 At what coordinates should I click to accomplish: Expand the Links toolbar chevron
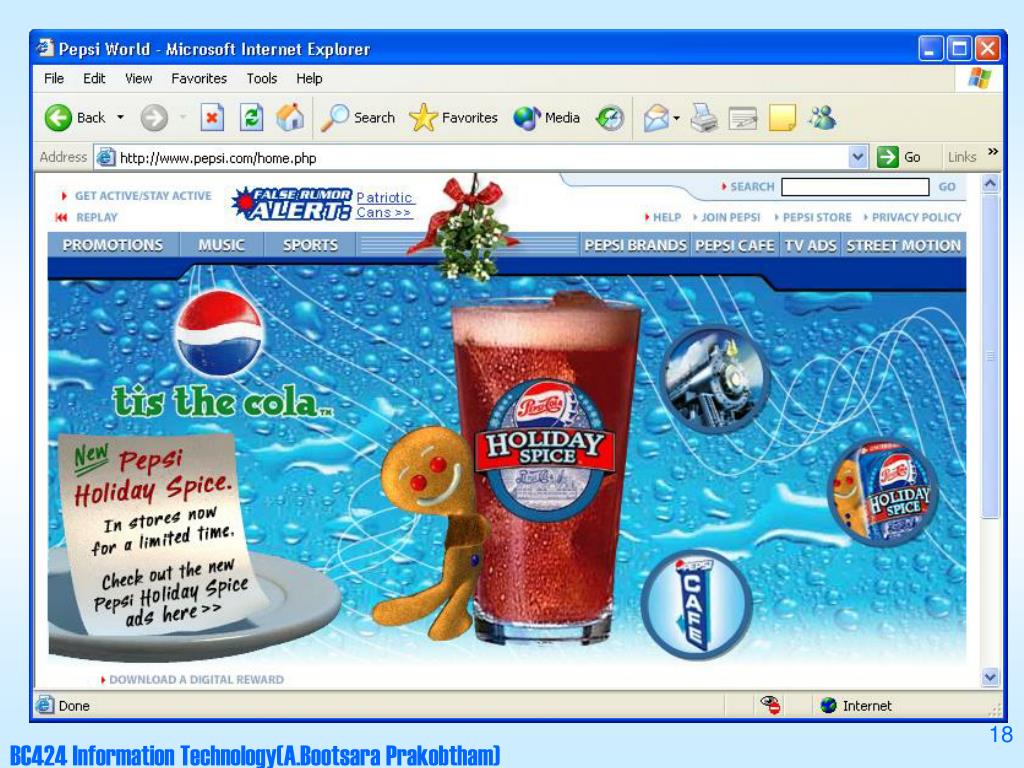pyautogui.click(x=993, y=152)
